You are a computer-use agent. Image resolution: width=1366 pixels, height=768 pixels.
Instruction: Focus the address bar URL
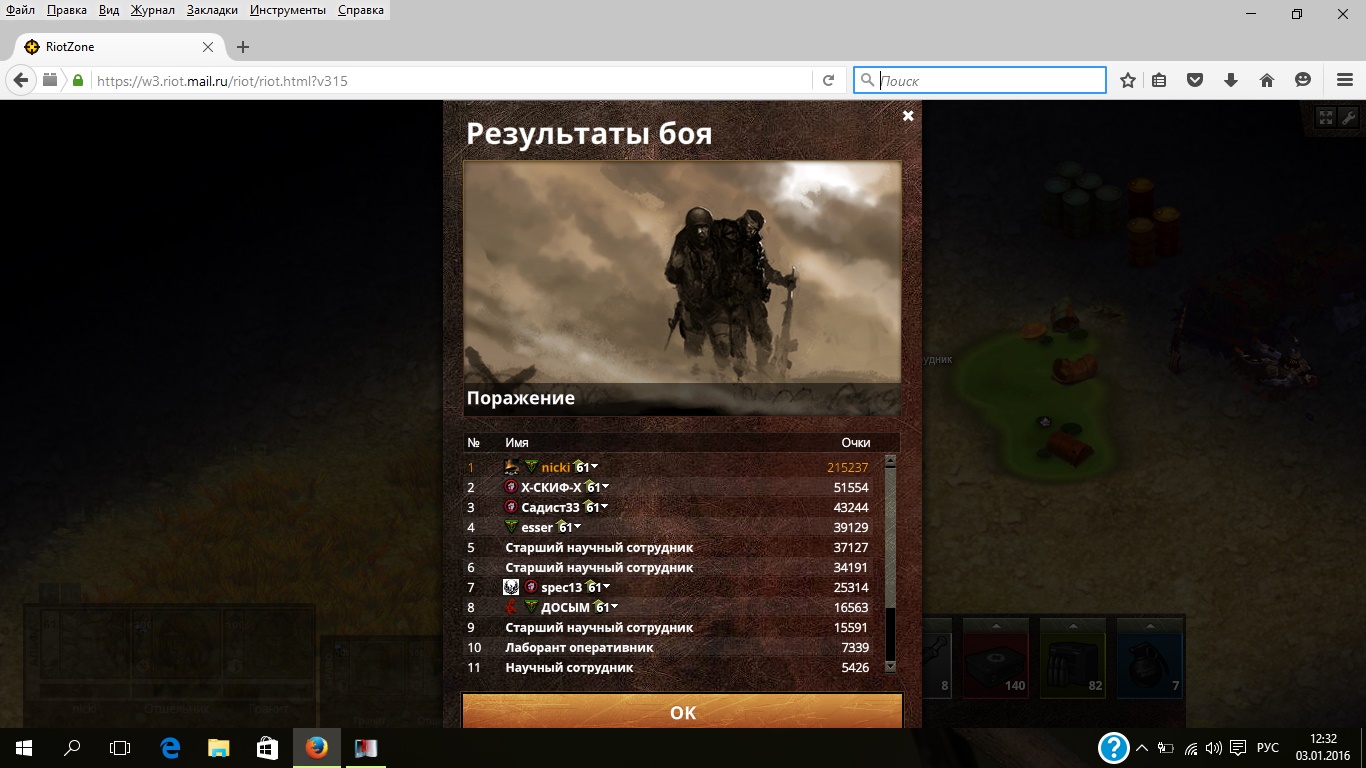click(450, 81)
